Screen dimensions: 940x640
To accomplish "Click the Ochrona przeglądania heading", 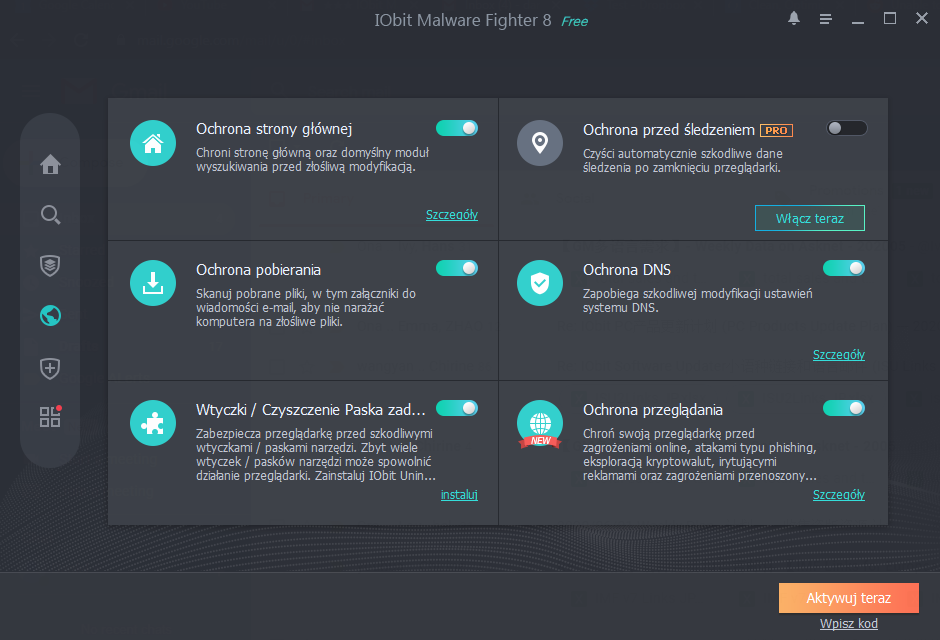I will point(652,410).
